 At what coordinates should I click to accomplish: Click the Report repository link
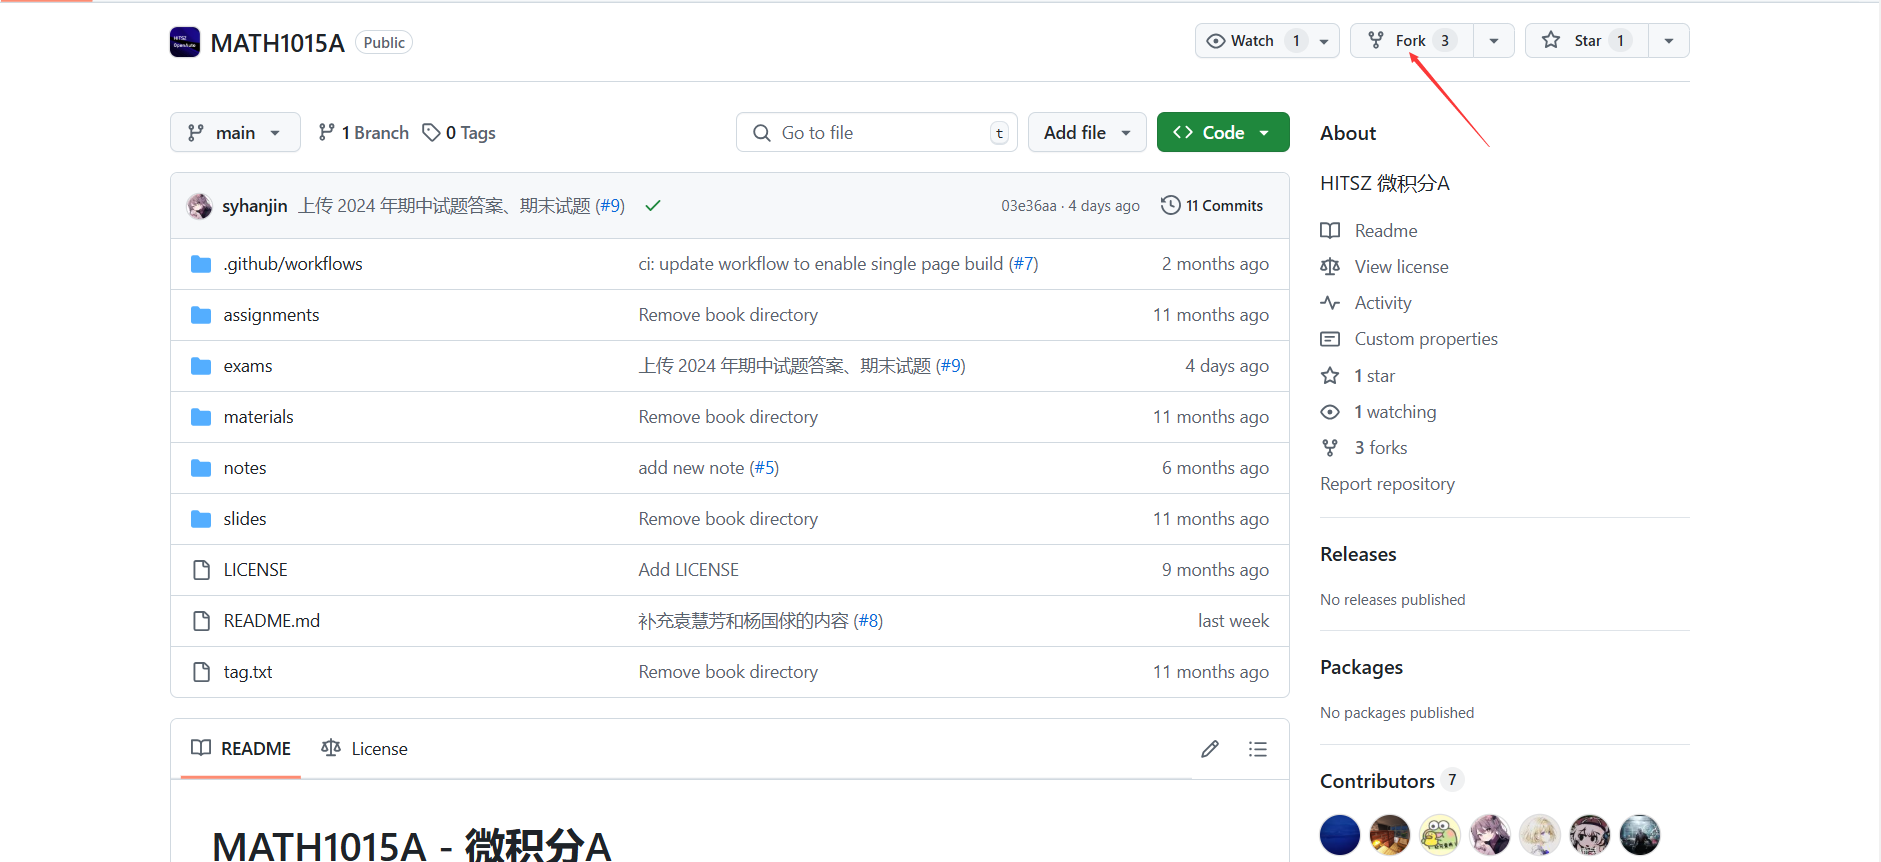coord(1387,484)
